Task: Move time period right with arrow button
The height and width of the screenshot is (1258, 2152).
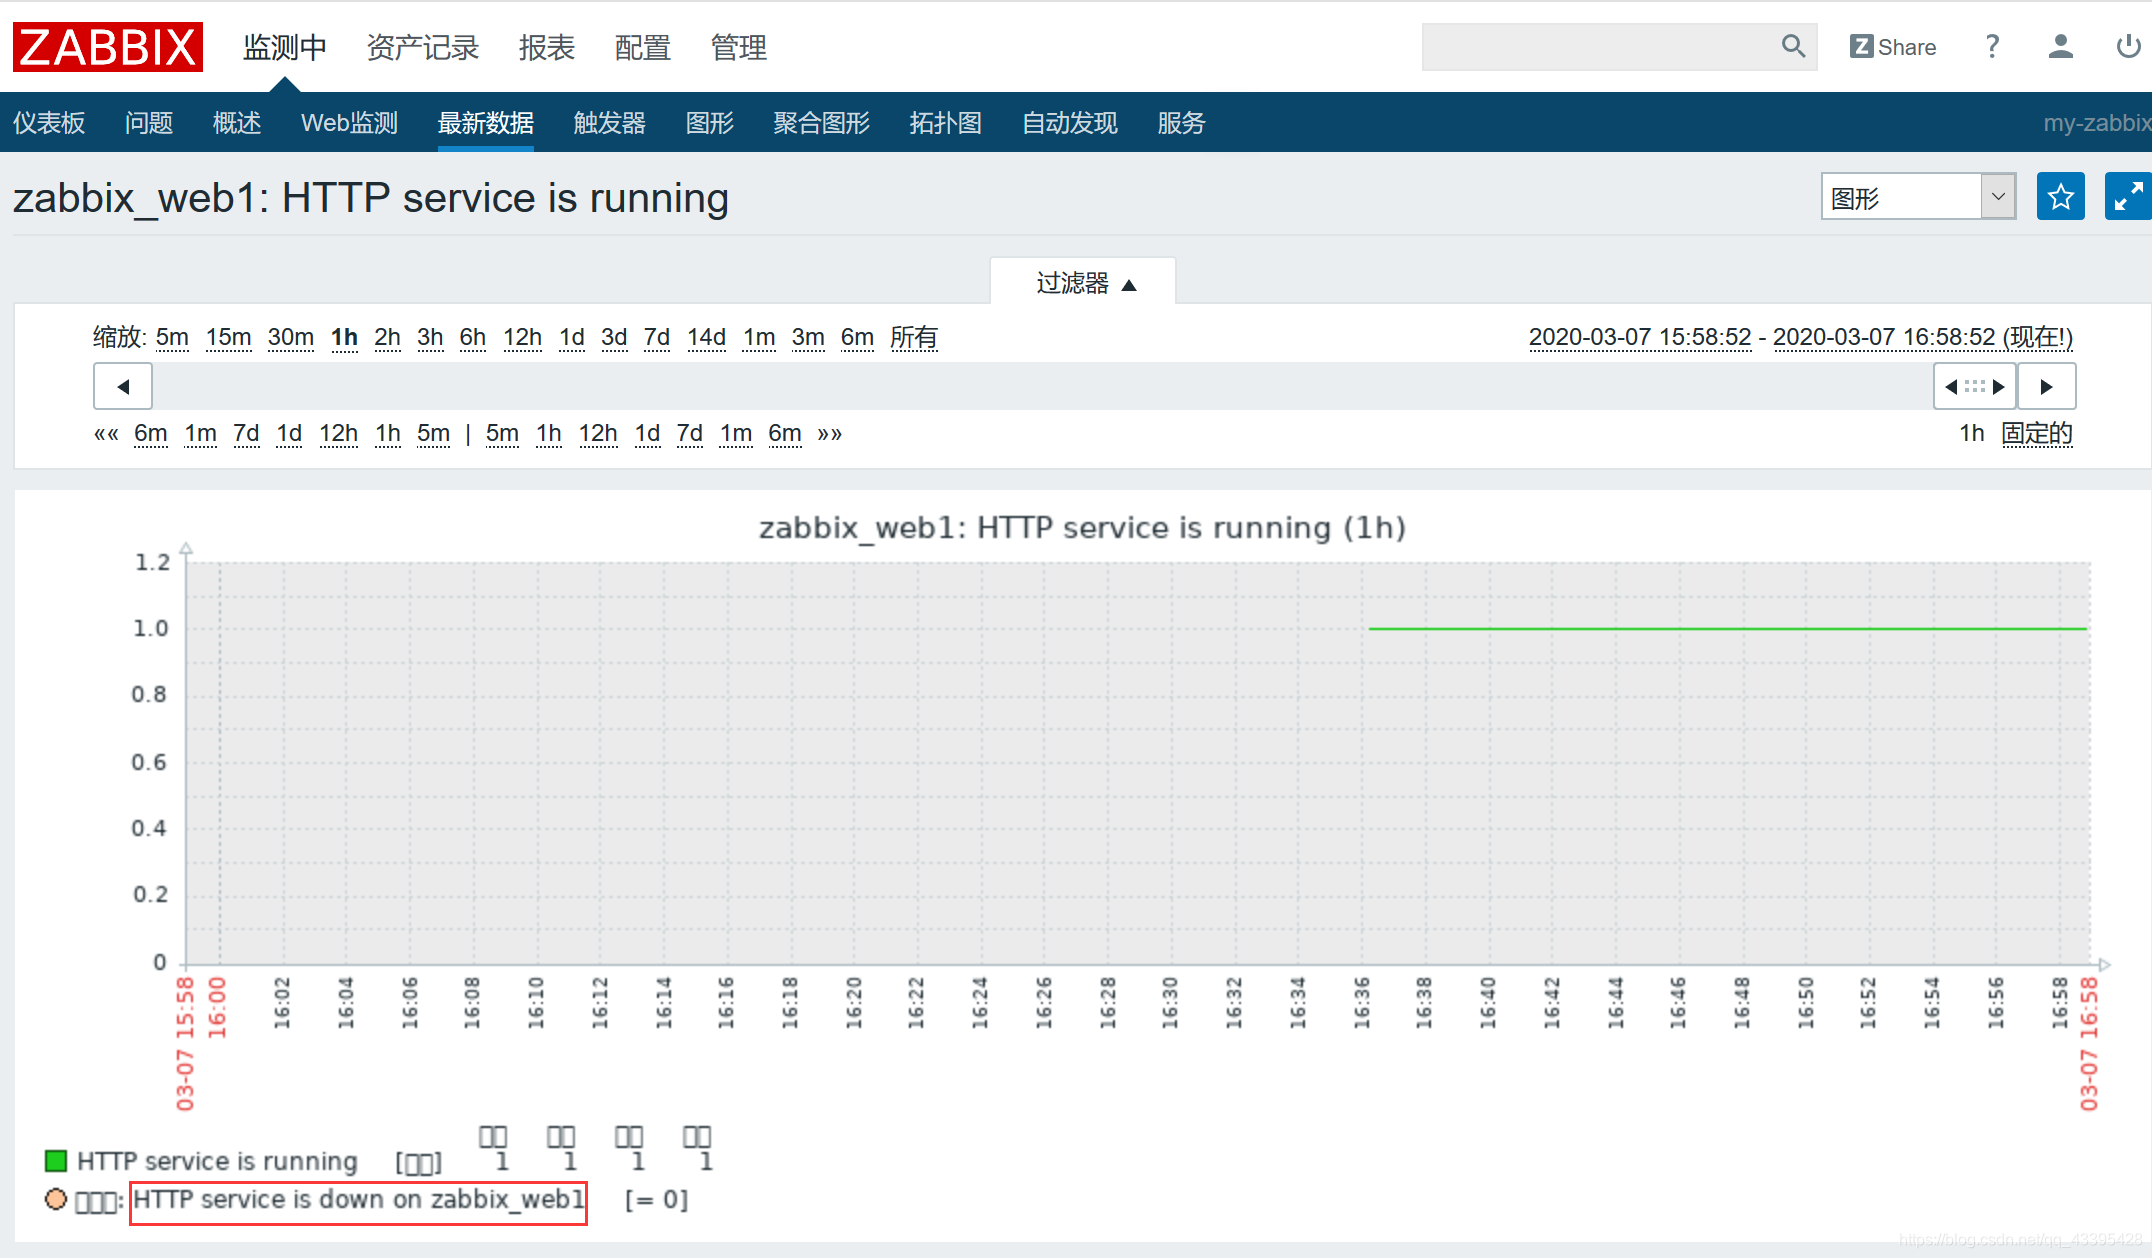Action: (2046, 386)
